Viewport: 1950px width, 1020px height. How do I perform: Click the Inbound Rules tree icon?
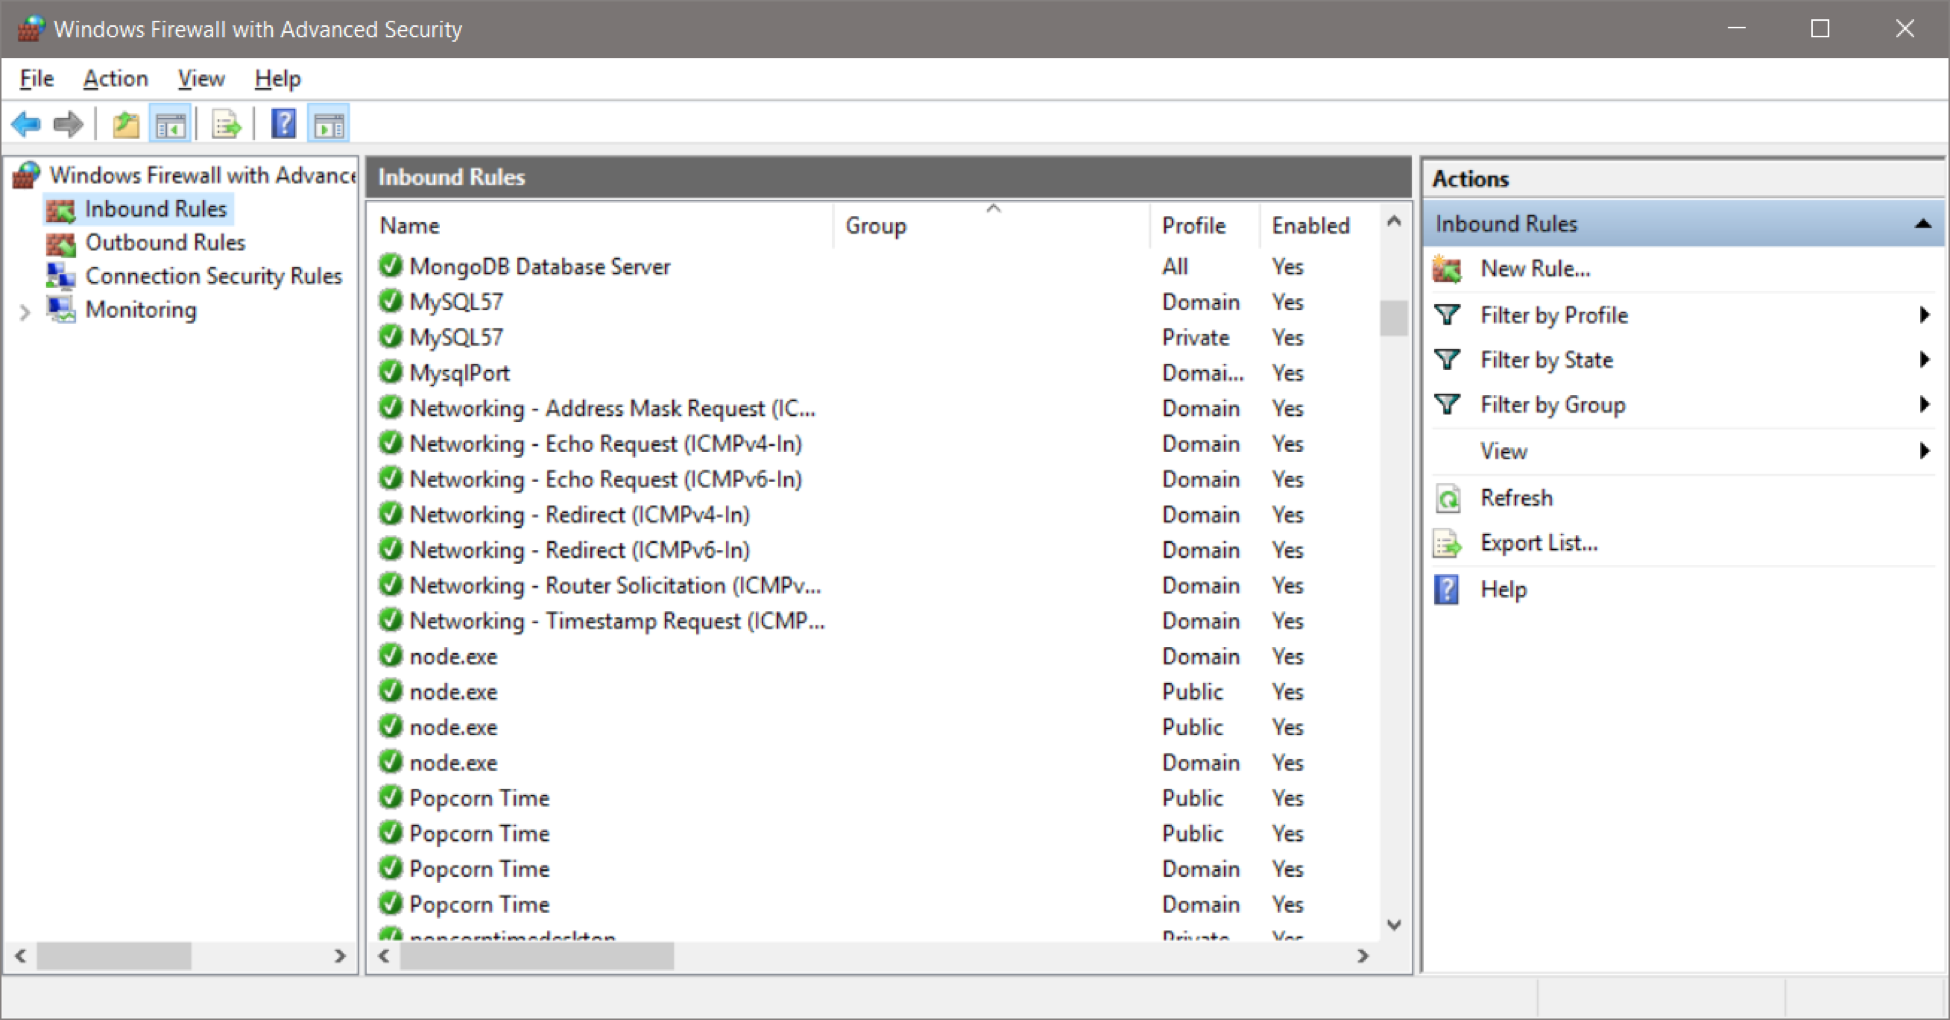pyautogui.click(x=61, y=210)
